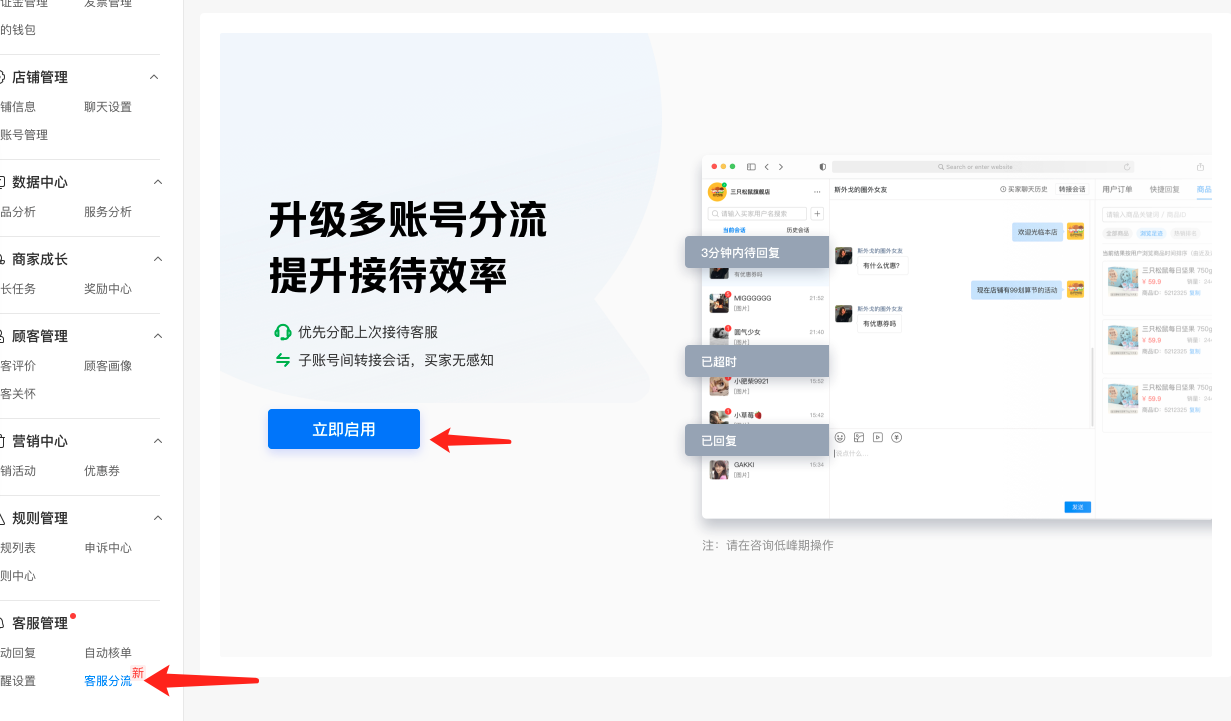Click the 转接会话 button

pos(1072,189)
